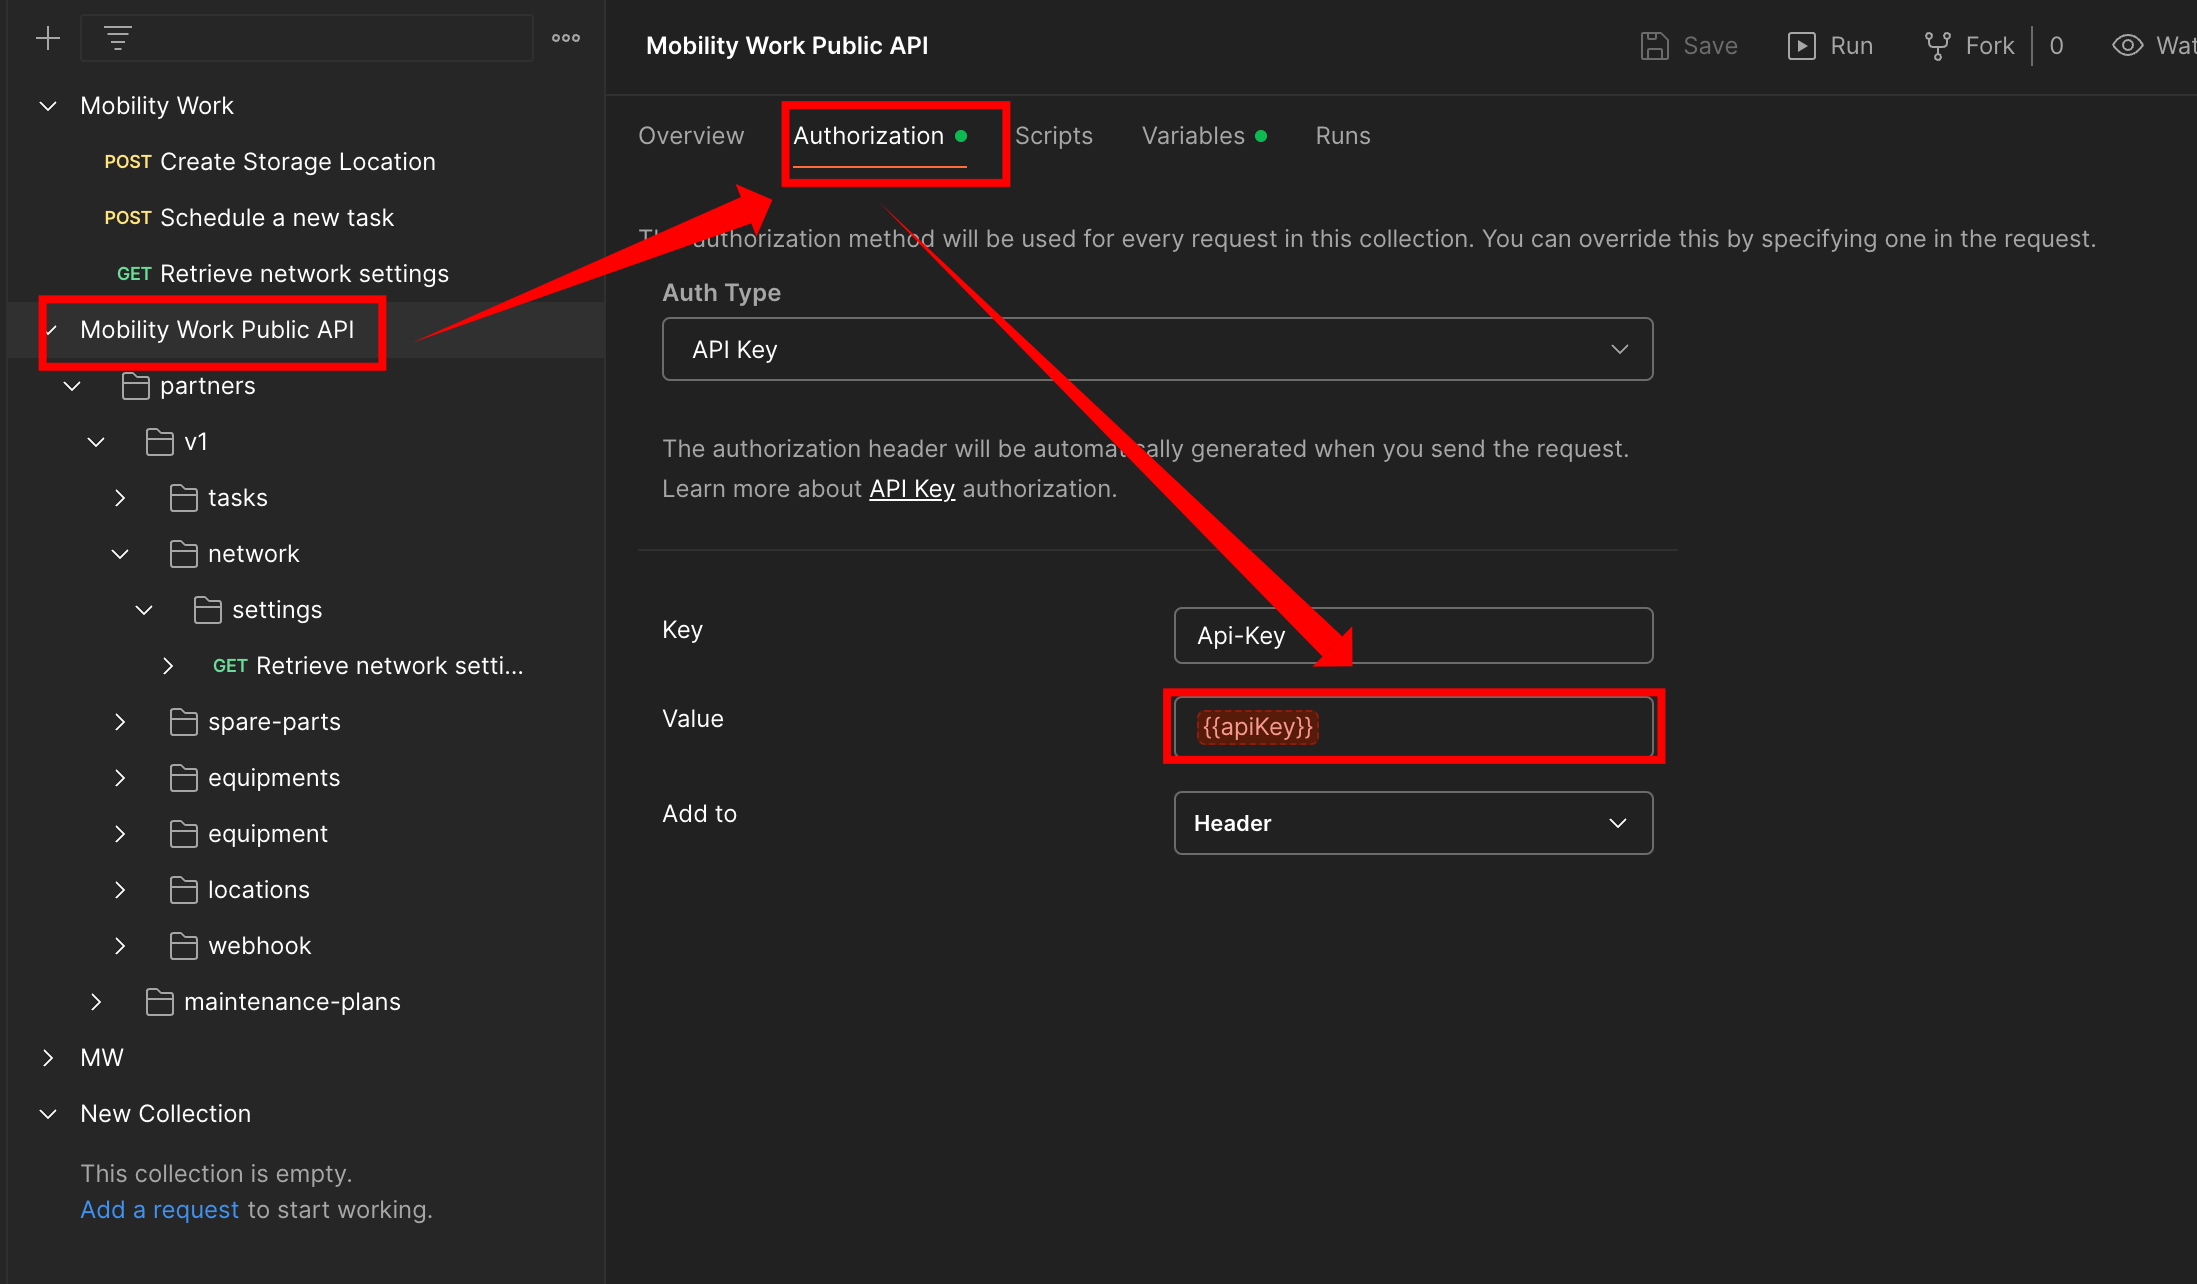The width and height of the screenshot is (2197, 1284).
Task: Click the Key input field containing Api-Key
Action: pyautogui.click(x=1413, y=635)
